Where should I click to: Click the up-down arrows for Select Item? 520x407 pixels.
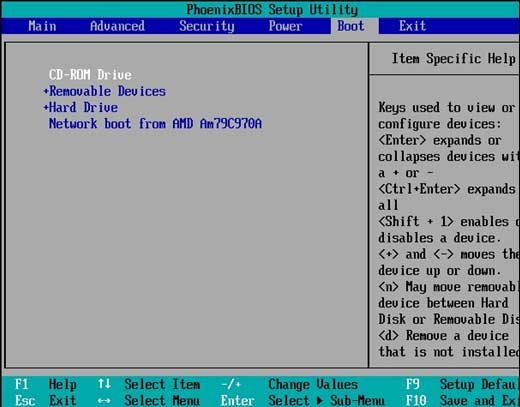pos(104,384)
